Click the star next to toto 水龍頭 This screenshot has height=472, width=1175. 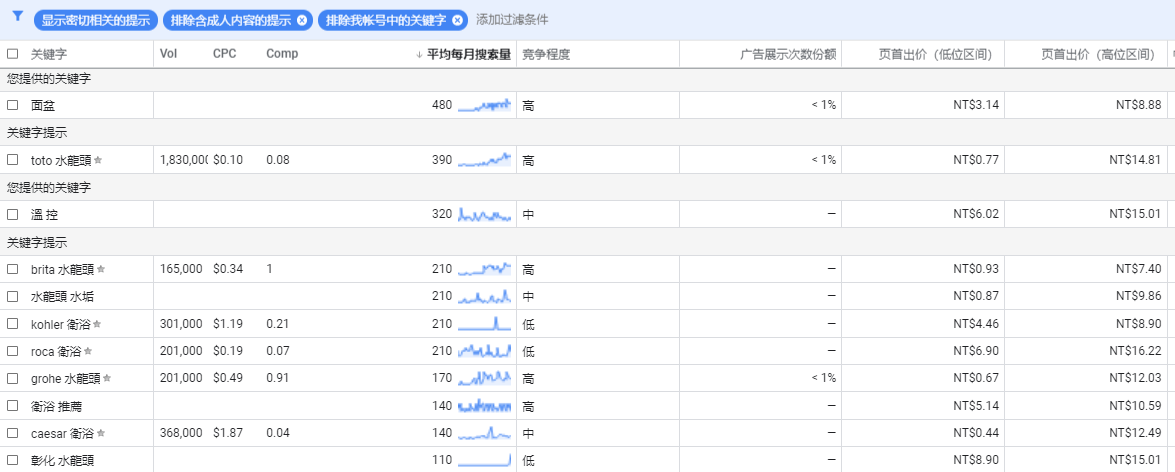pos(98,160)
